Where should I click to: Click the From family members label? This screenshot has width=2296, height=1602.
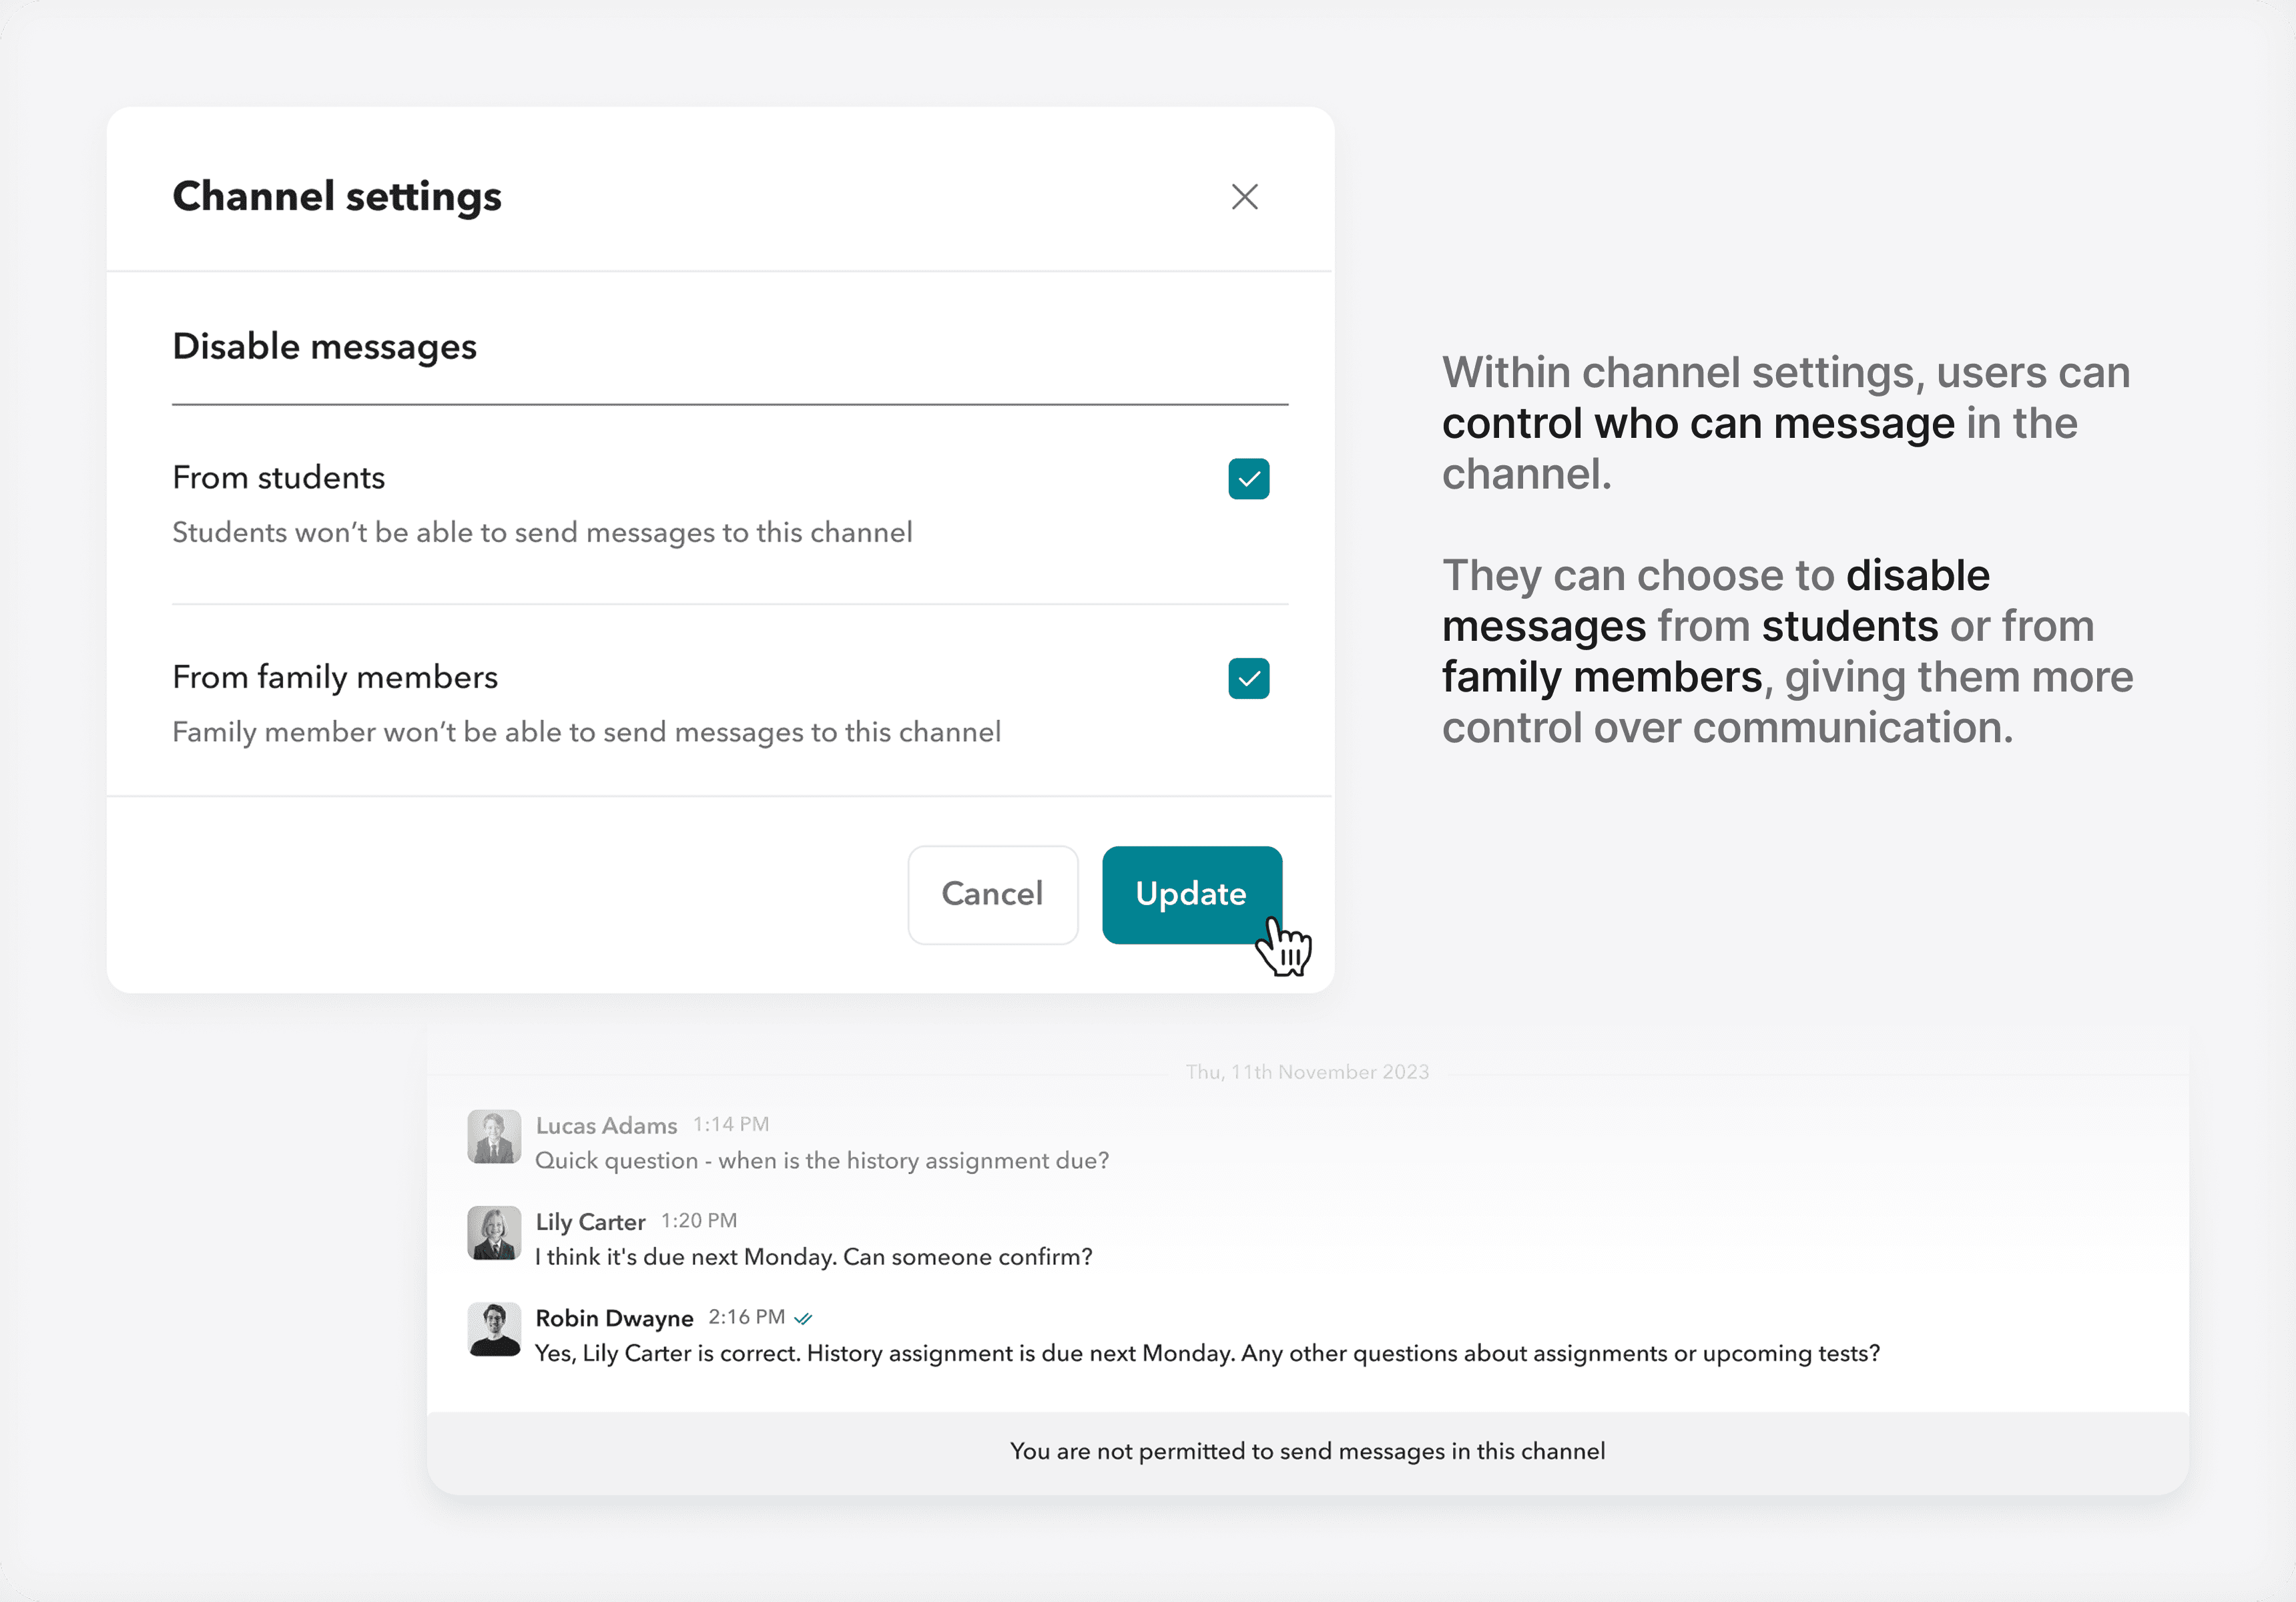(x=335, y=677)
